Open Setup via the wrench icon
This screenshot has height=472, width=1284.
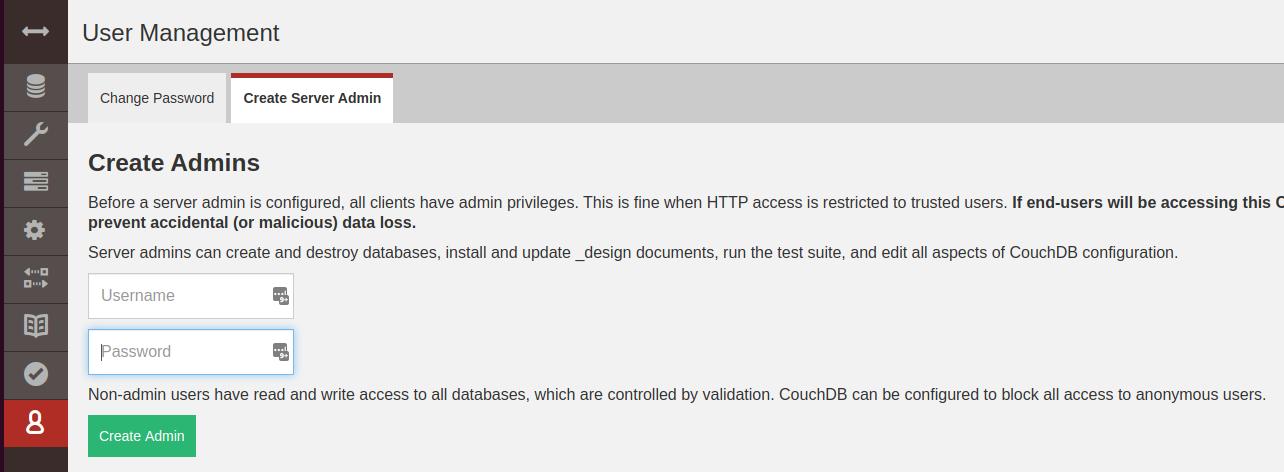35,134
